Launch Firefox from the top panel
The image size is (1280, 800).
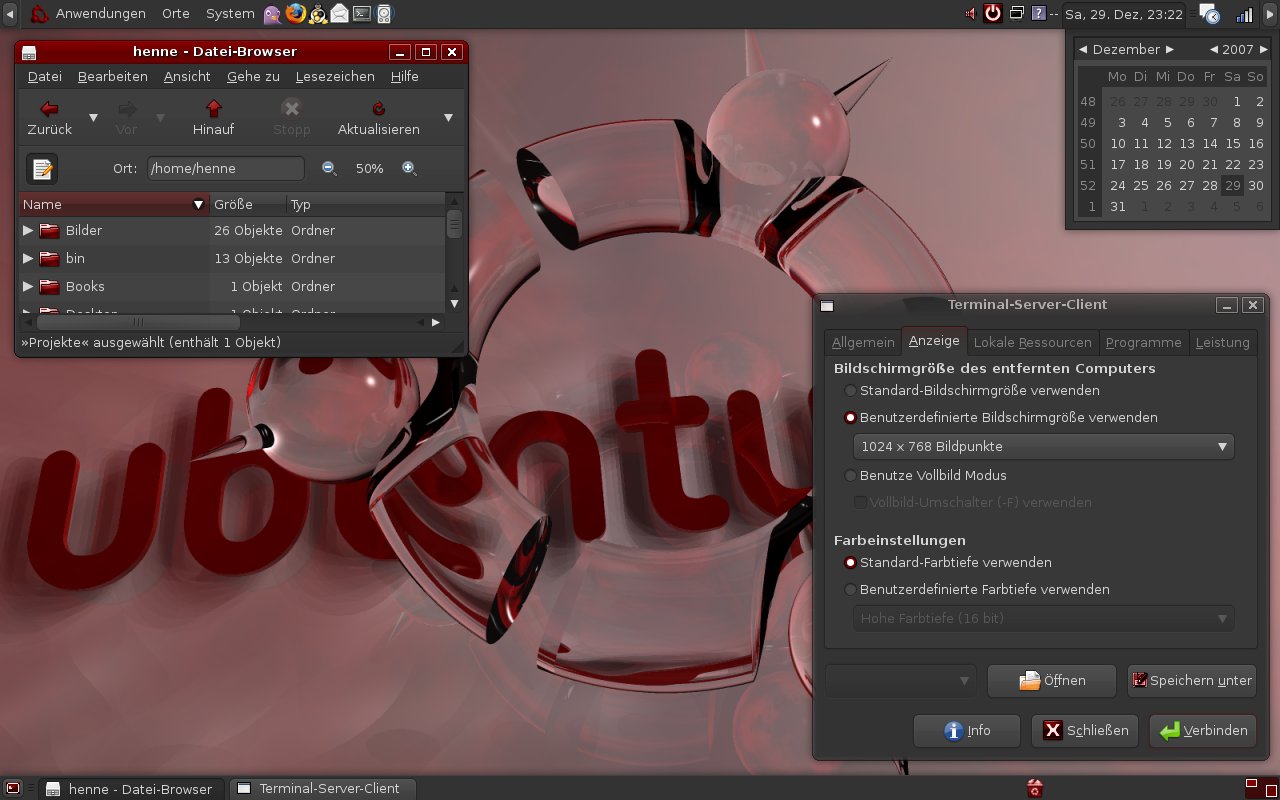295,14
